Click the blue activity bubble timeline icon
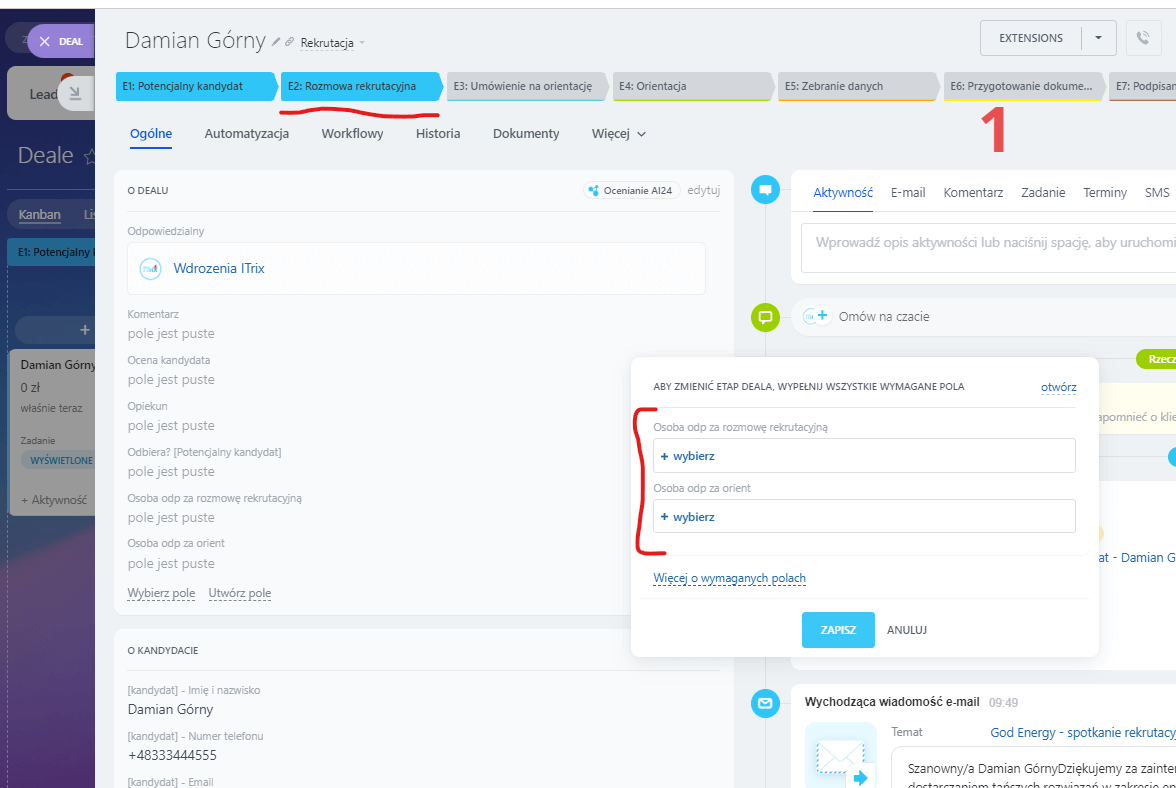The width and height of the screenshot is (1176, 788). coord(765,189)
